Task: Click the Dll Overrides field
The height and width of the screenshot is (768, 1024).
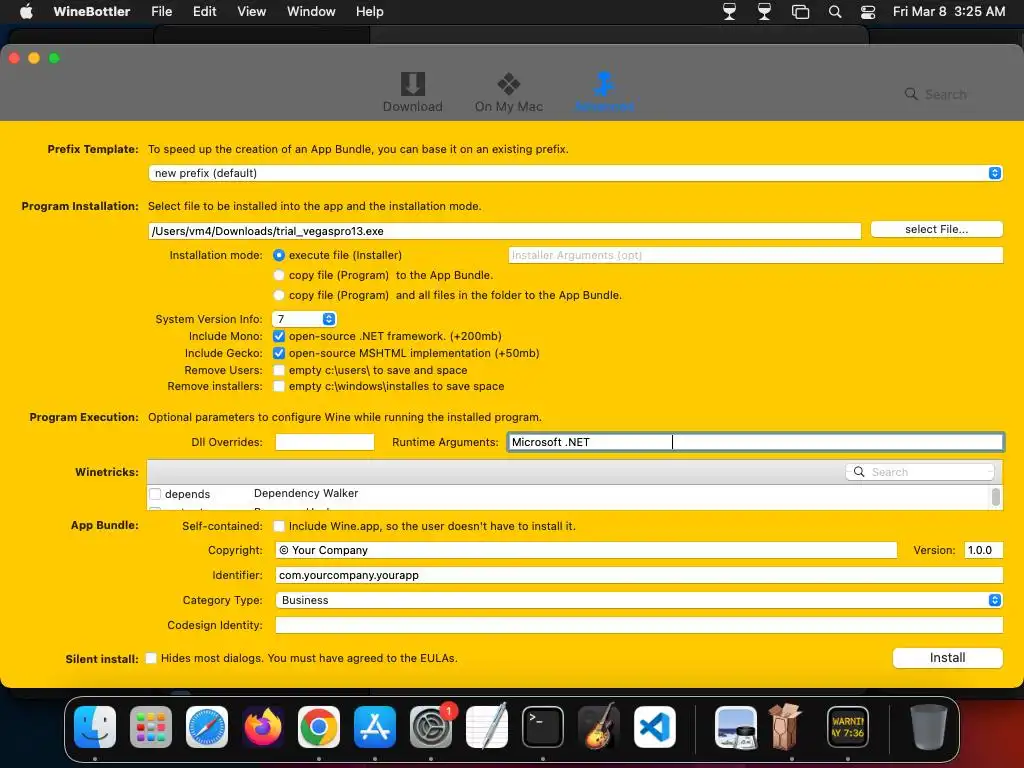Action: click(325, 442)
